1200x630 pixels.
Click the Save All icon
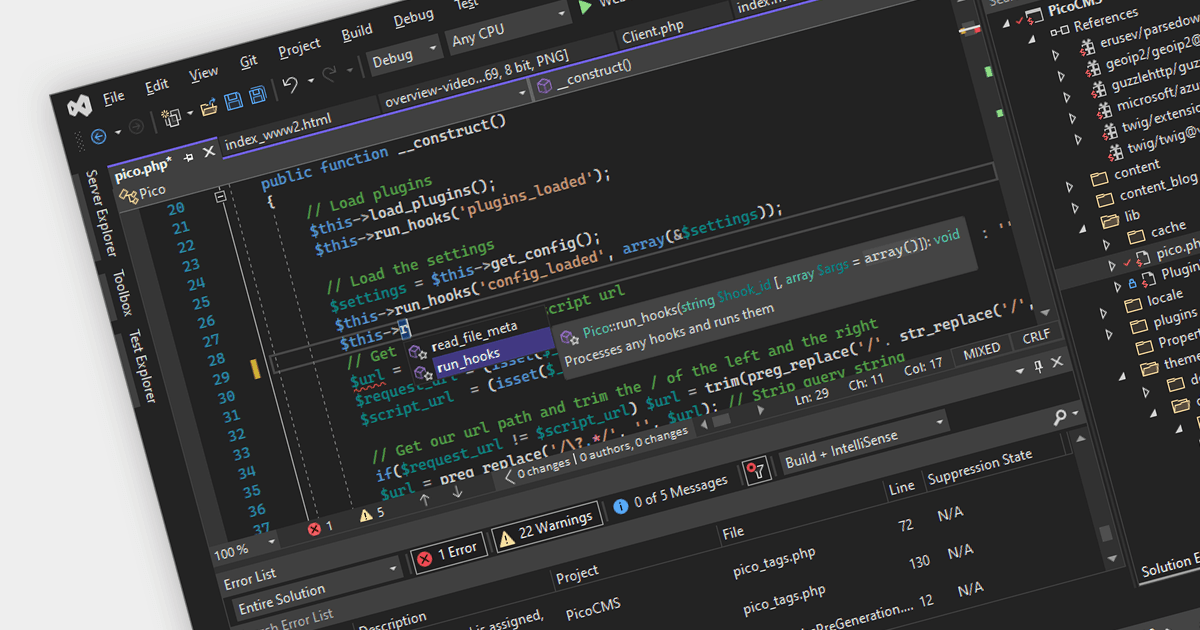click(x=257, y=96)
